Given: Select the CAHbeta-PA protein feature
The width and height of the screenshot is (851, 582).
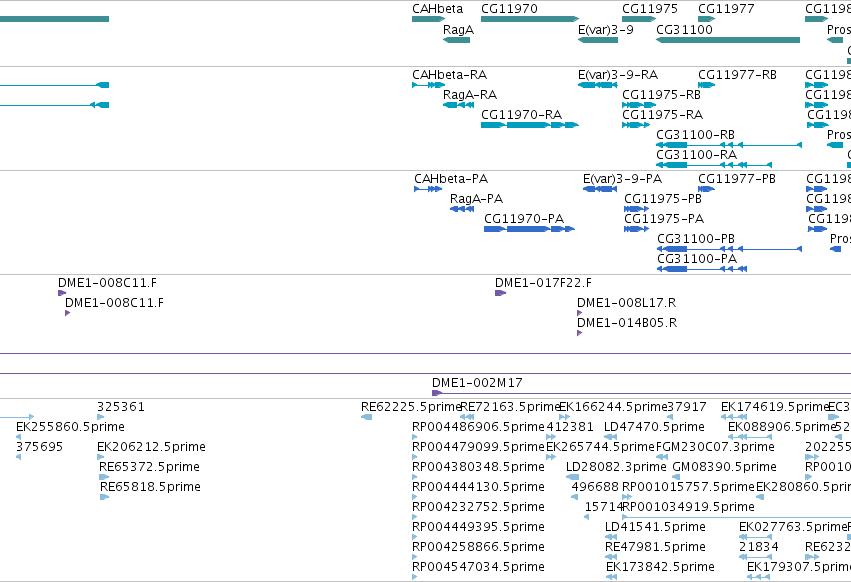Looking at the screenshot, I should tap(428, 189).
